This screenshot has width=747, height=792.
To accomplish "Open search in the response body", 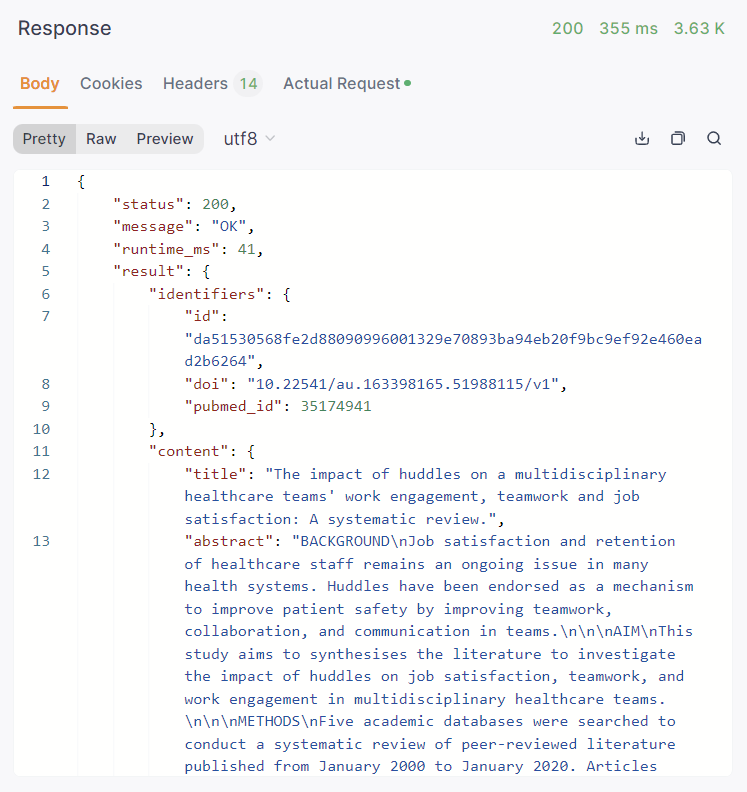I will 714,139.
